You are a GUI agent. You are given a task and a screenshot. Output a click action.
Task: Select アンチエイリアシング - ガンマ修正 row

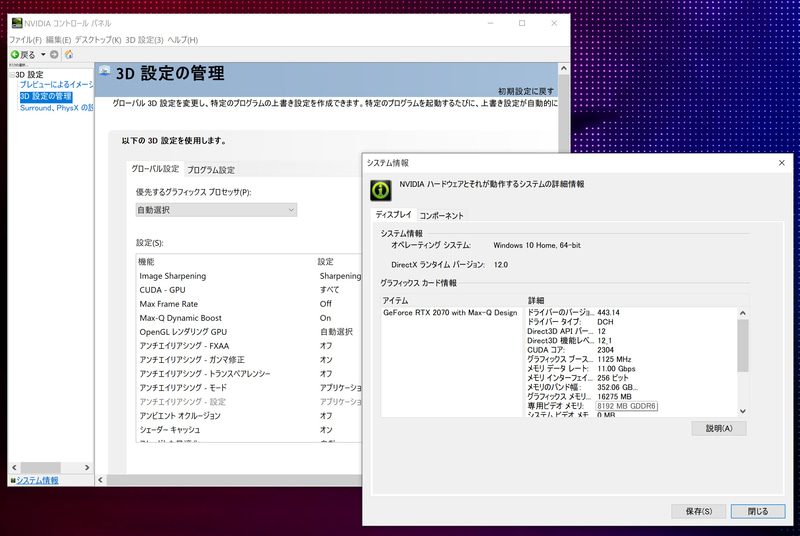249,360
